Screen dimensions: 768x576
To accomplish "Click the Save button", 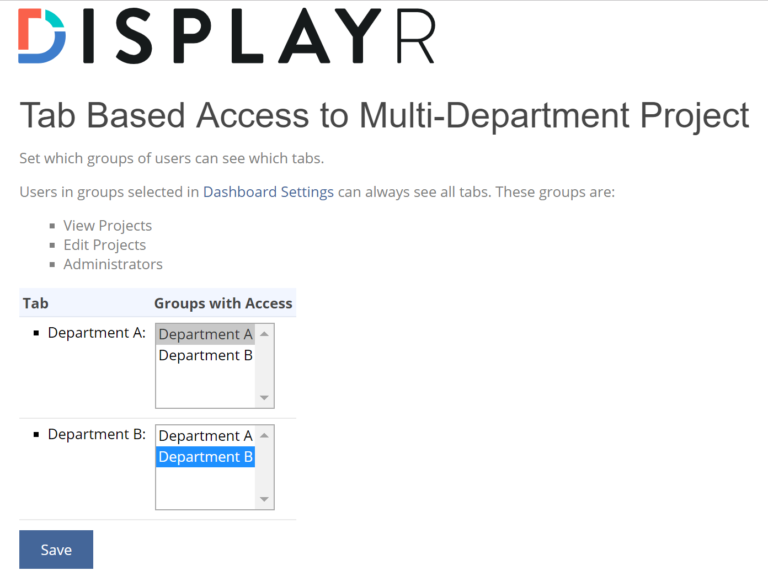I will point(56,550).
